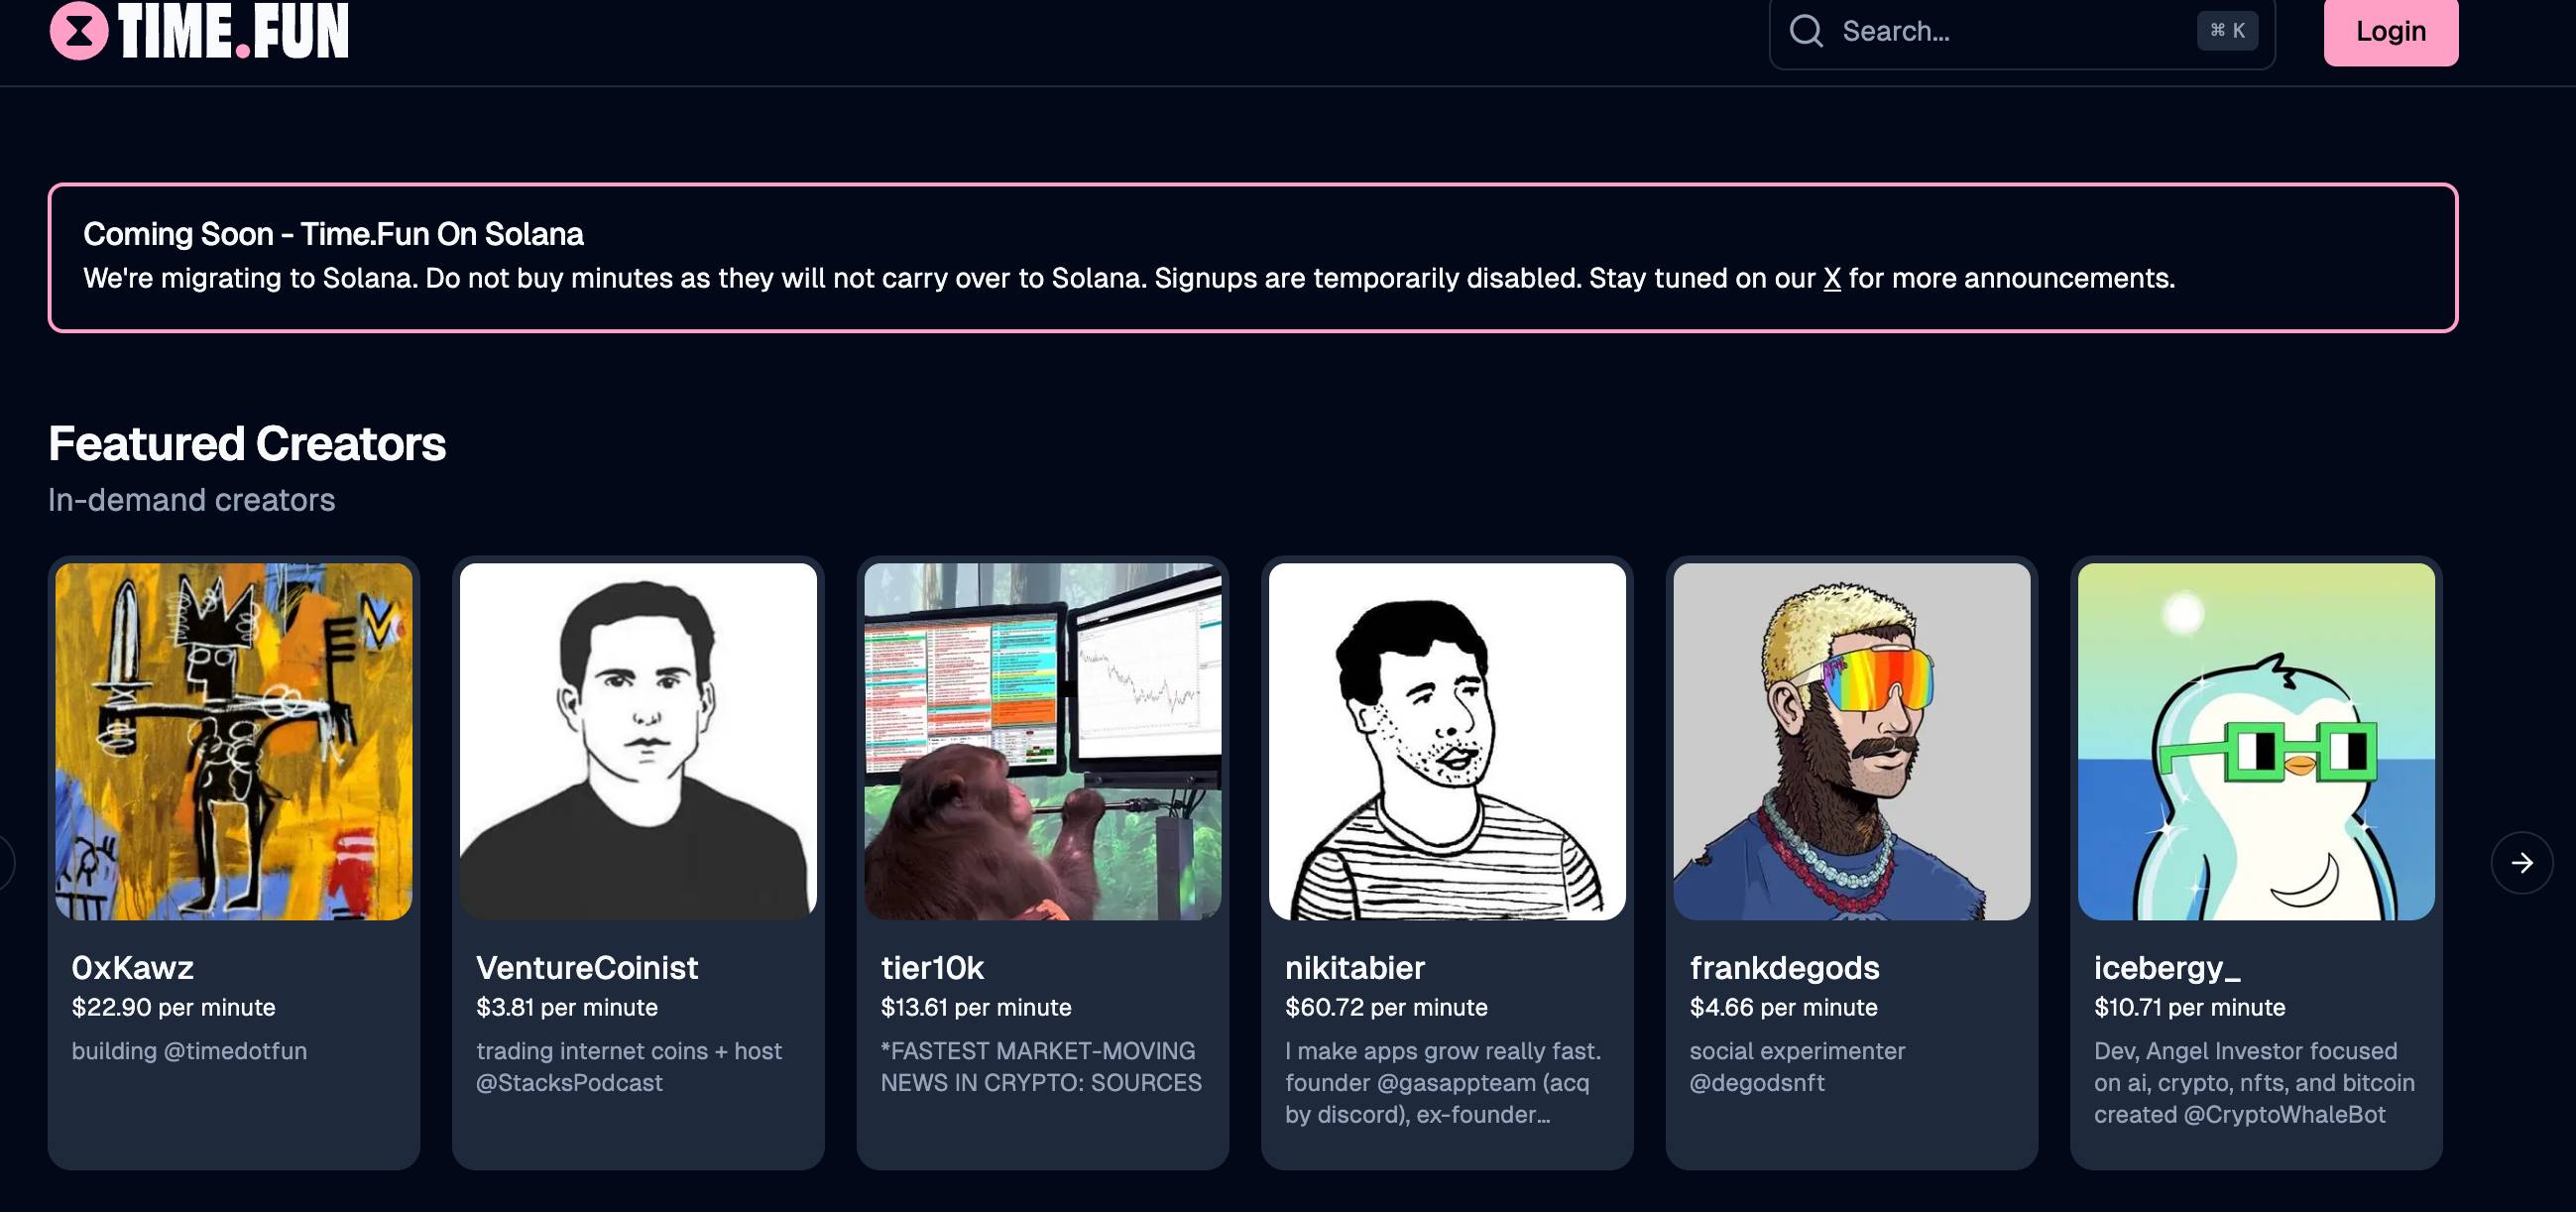The width and height of the screenshot is (2576, 1212).
Task: Focus the Search input field
Action: [2022, 32]
